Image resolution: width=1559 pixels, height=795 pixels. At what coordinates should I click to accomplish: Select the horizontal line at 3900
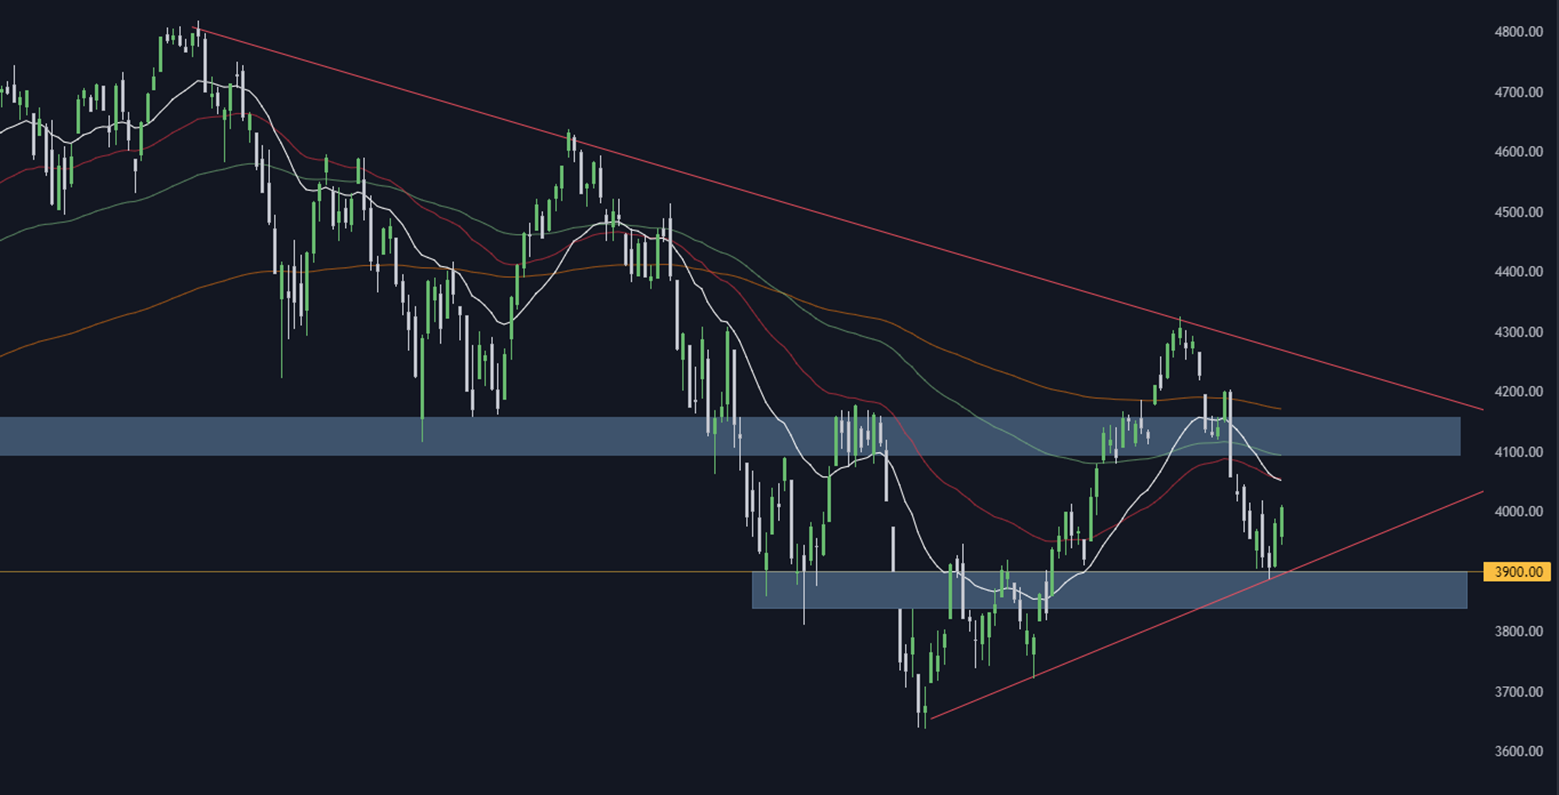(x=400, y=572)
